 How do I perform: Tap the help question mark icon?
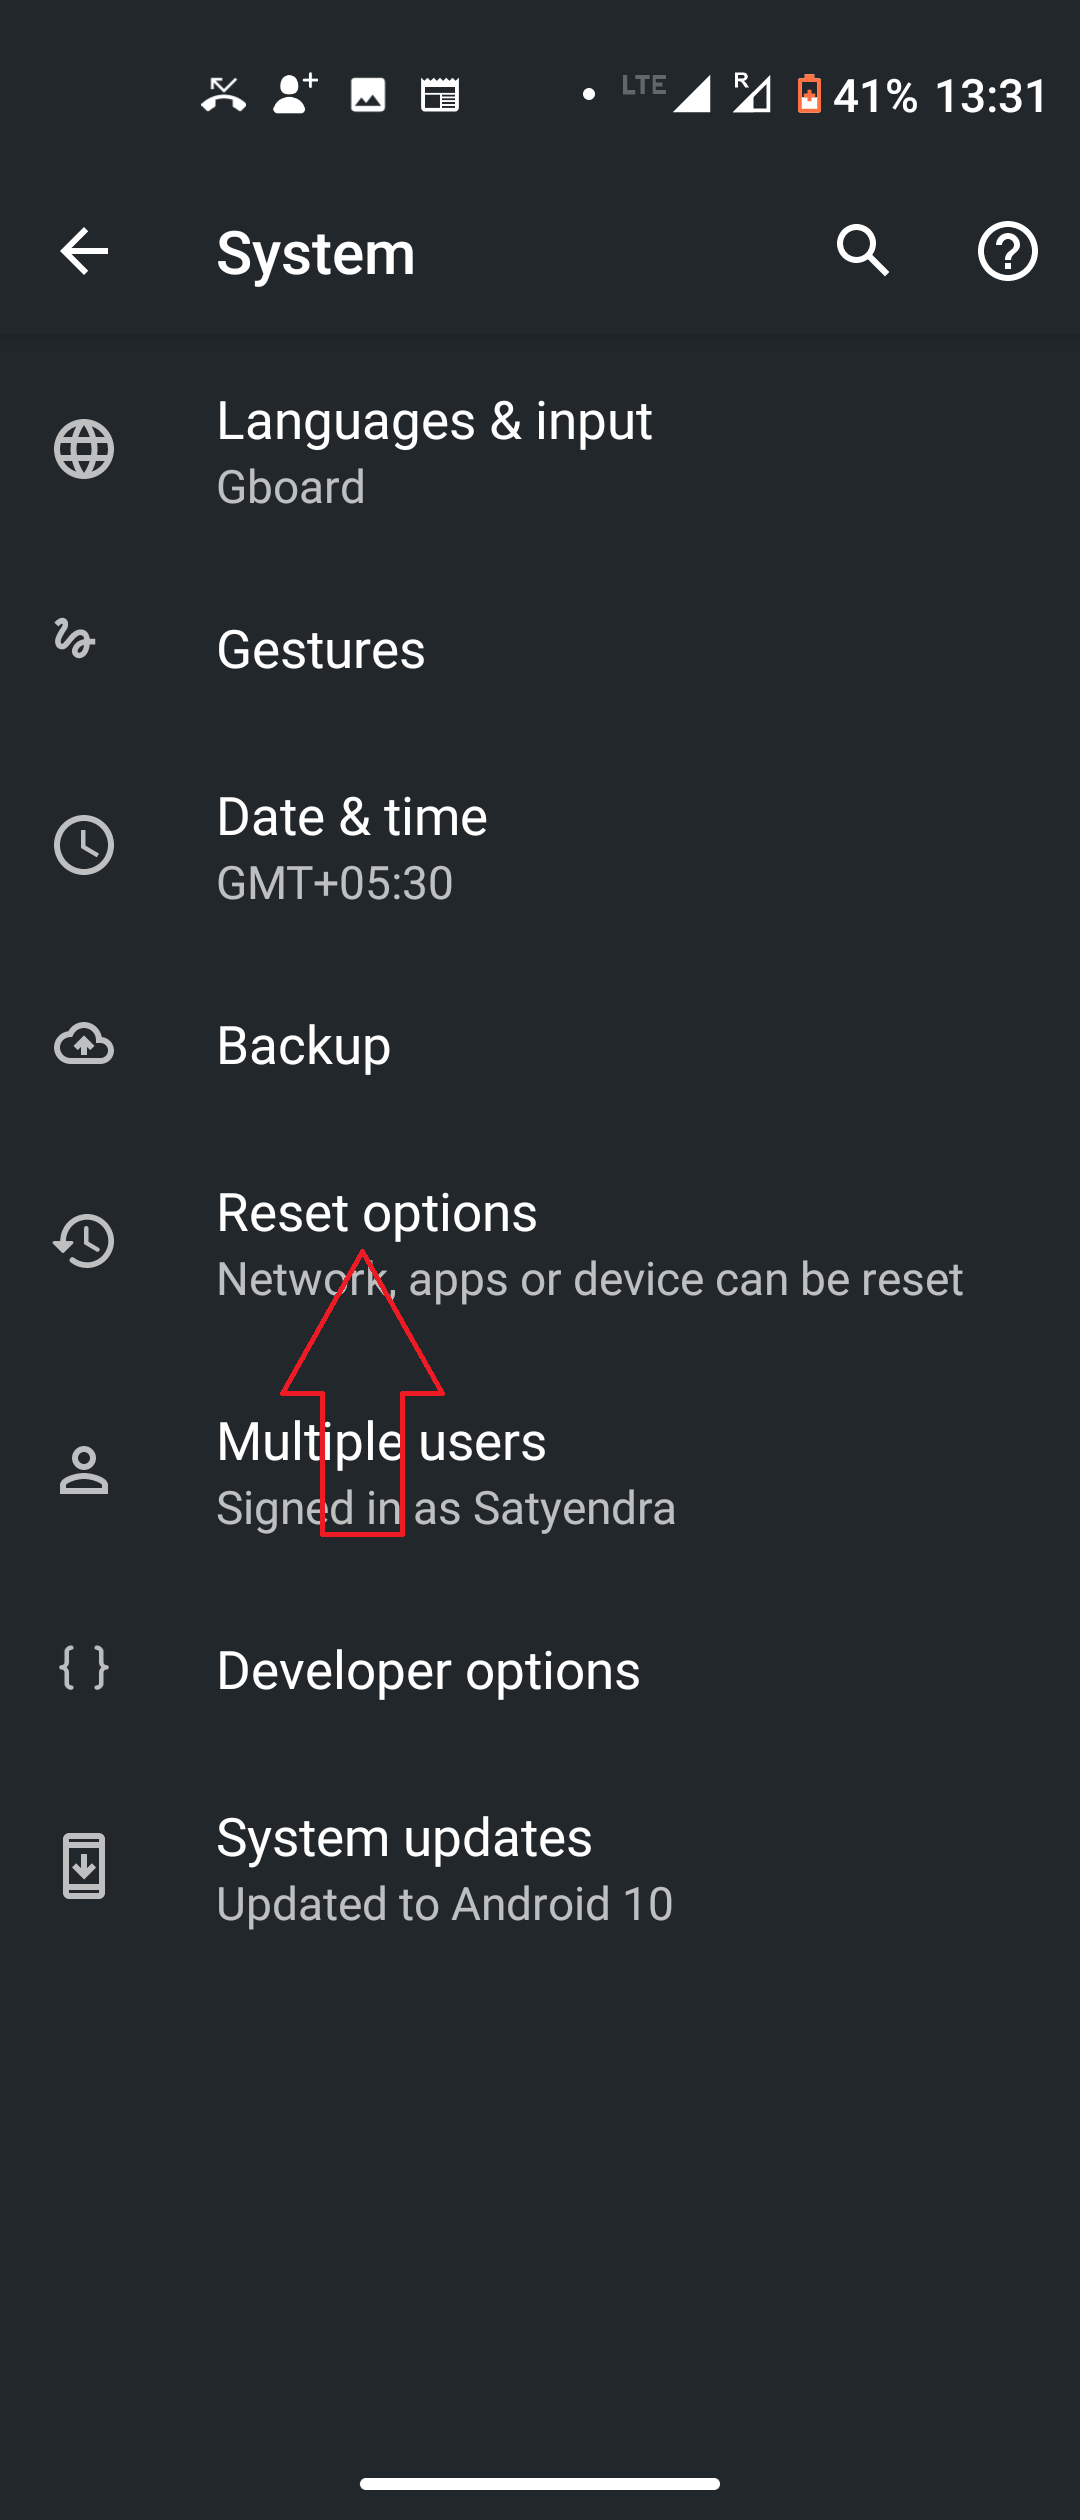tap(1007, 250)
